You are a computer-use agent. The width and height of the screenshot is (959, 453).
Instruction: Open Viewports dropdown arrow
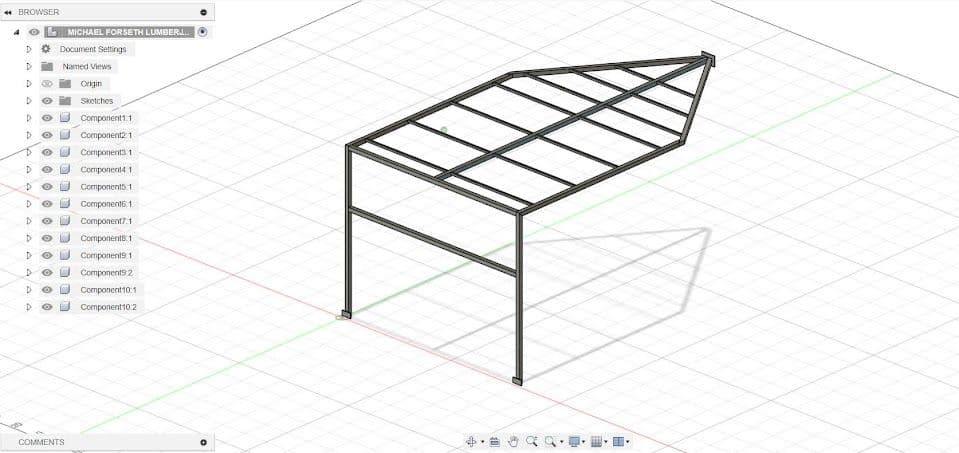tap(628, 442)
